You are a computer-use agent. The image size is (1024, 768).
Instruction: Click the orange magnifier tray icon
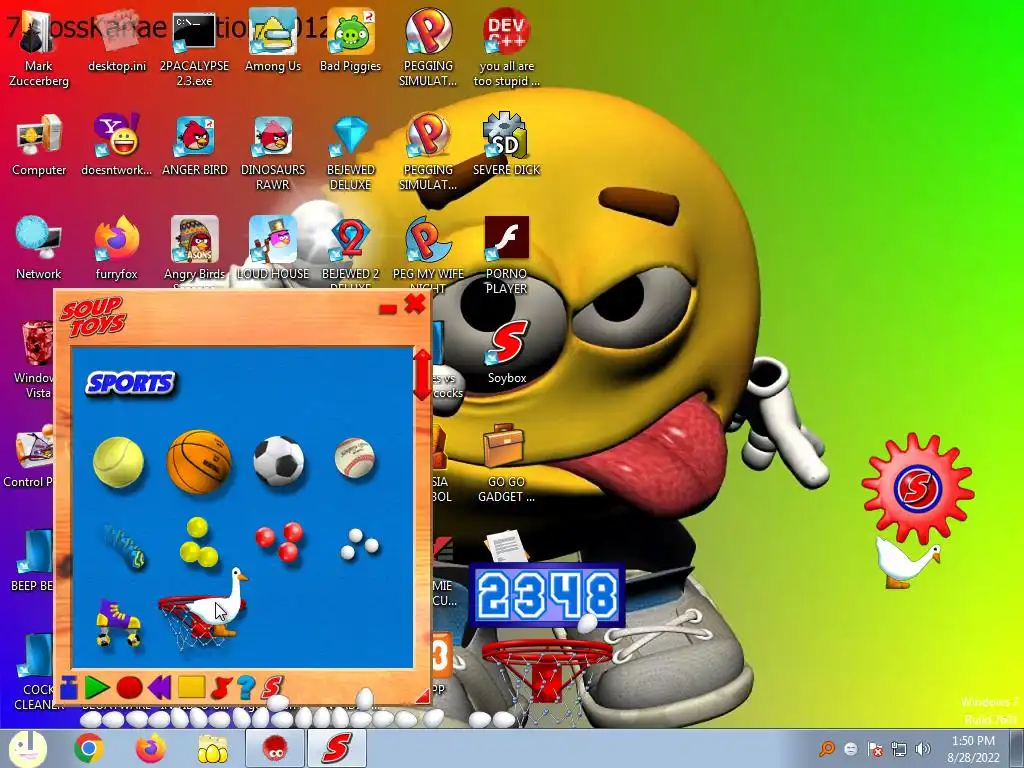pos(827,748)
